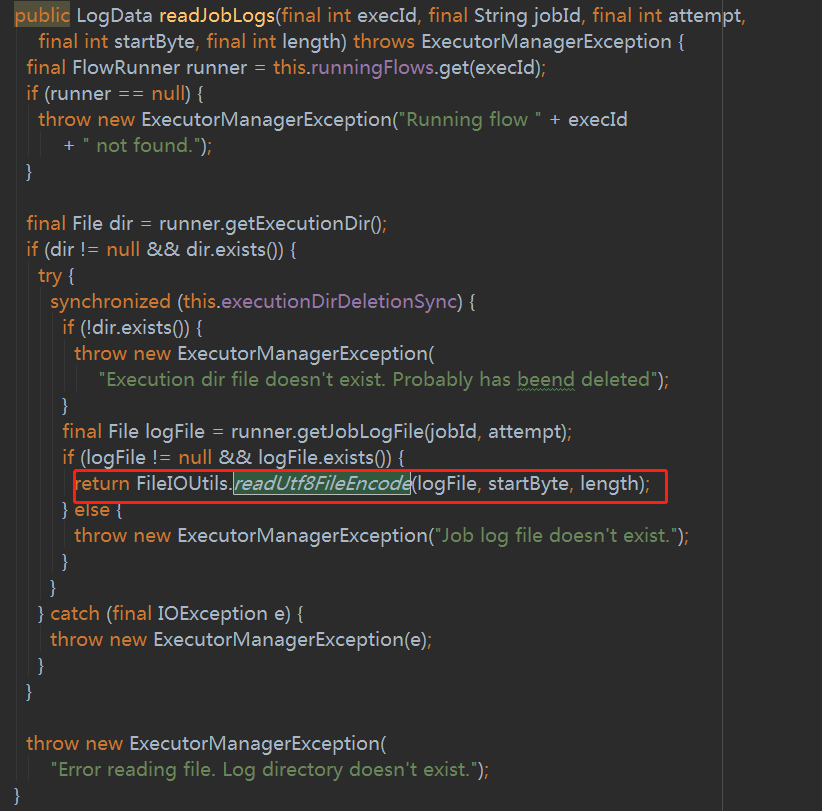Click the synchronized keyword
822x811 pixels.
point(111,302)
